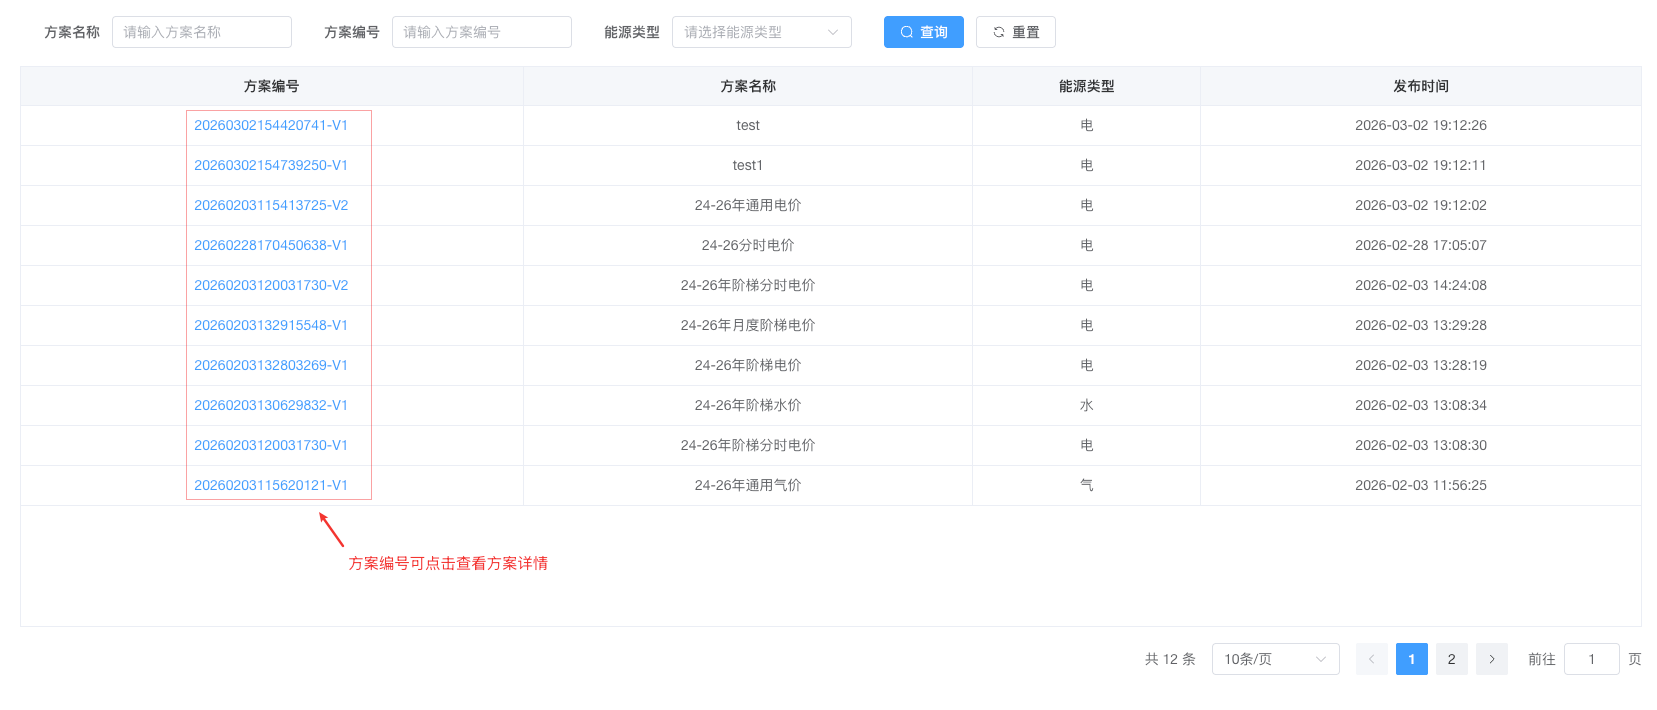1657x710 pixels.
Task: Click publish time 2026-02-03 13:08:34
Action: (x=1421, y=405)
